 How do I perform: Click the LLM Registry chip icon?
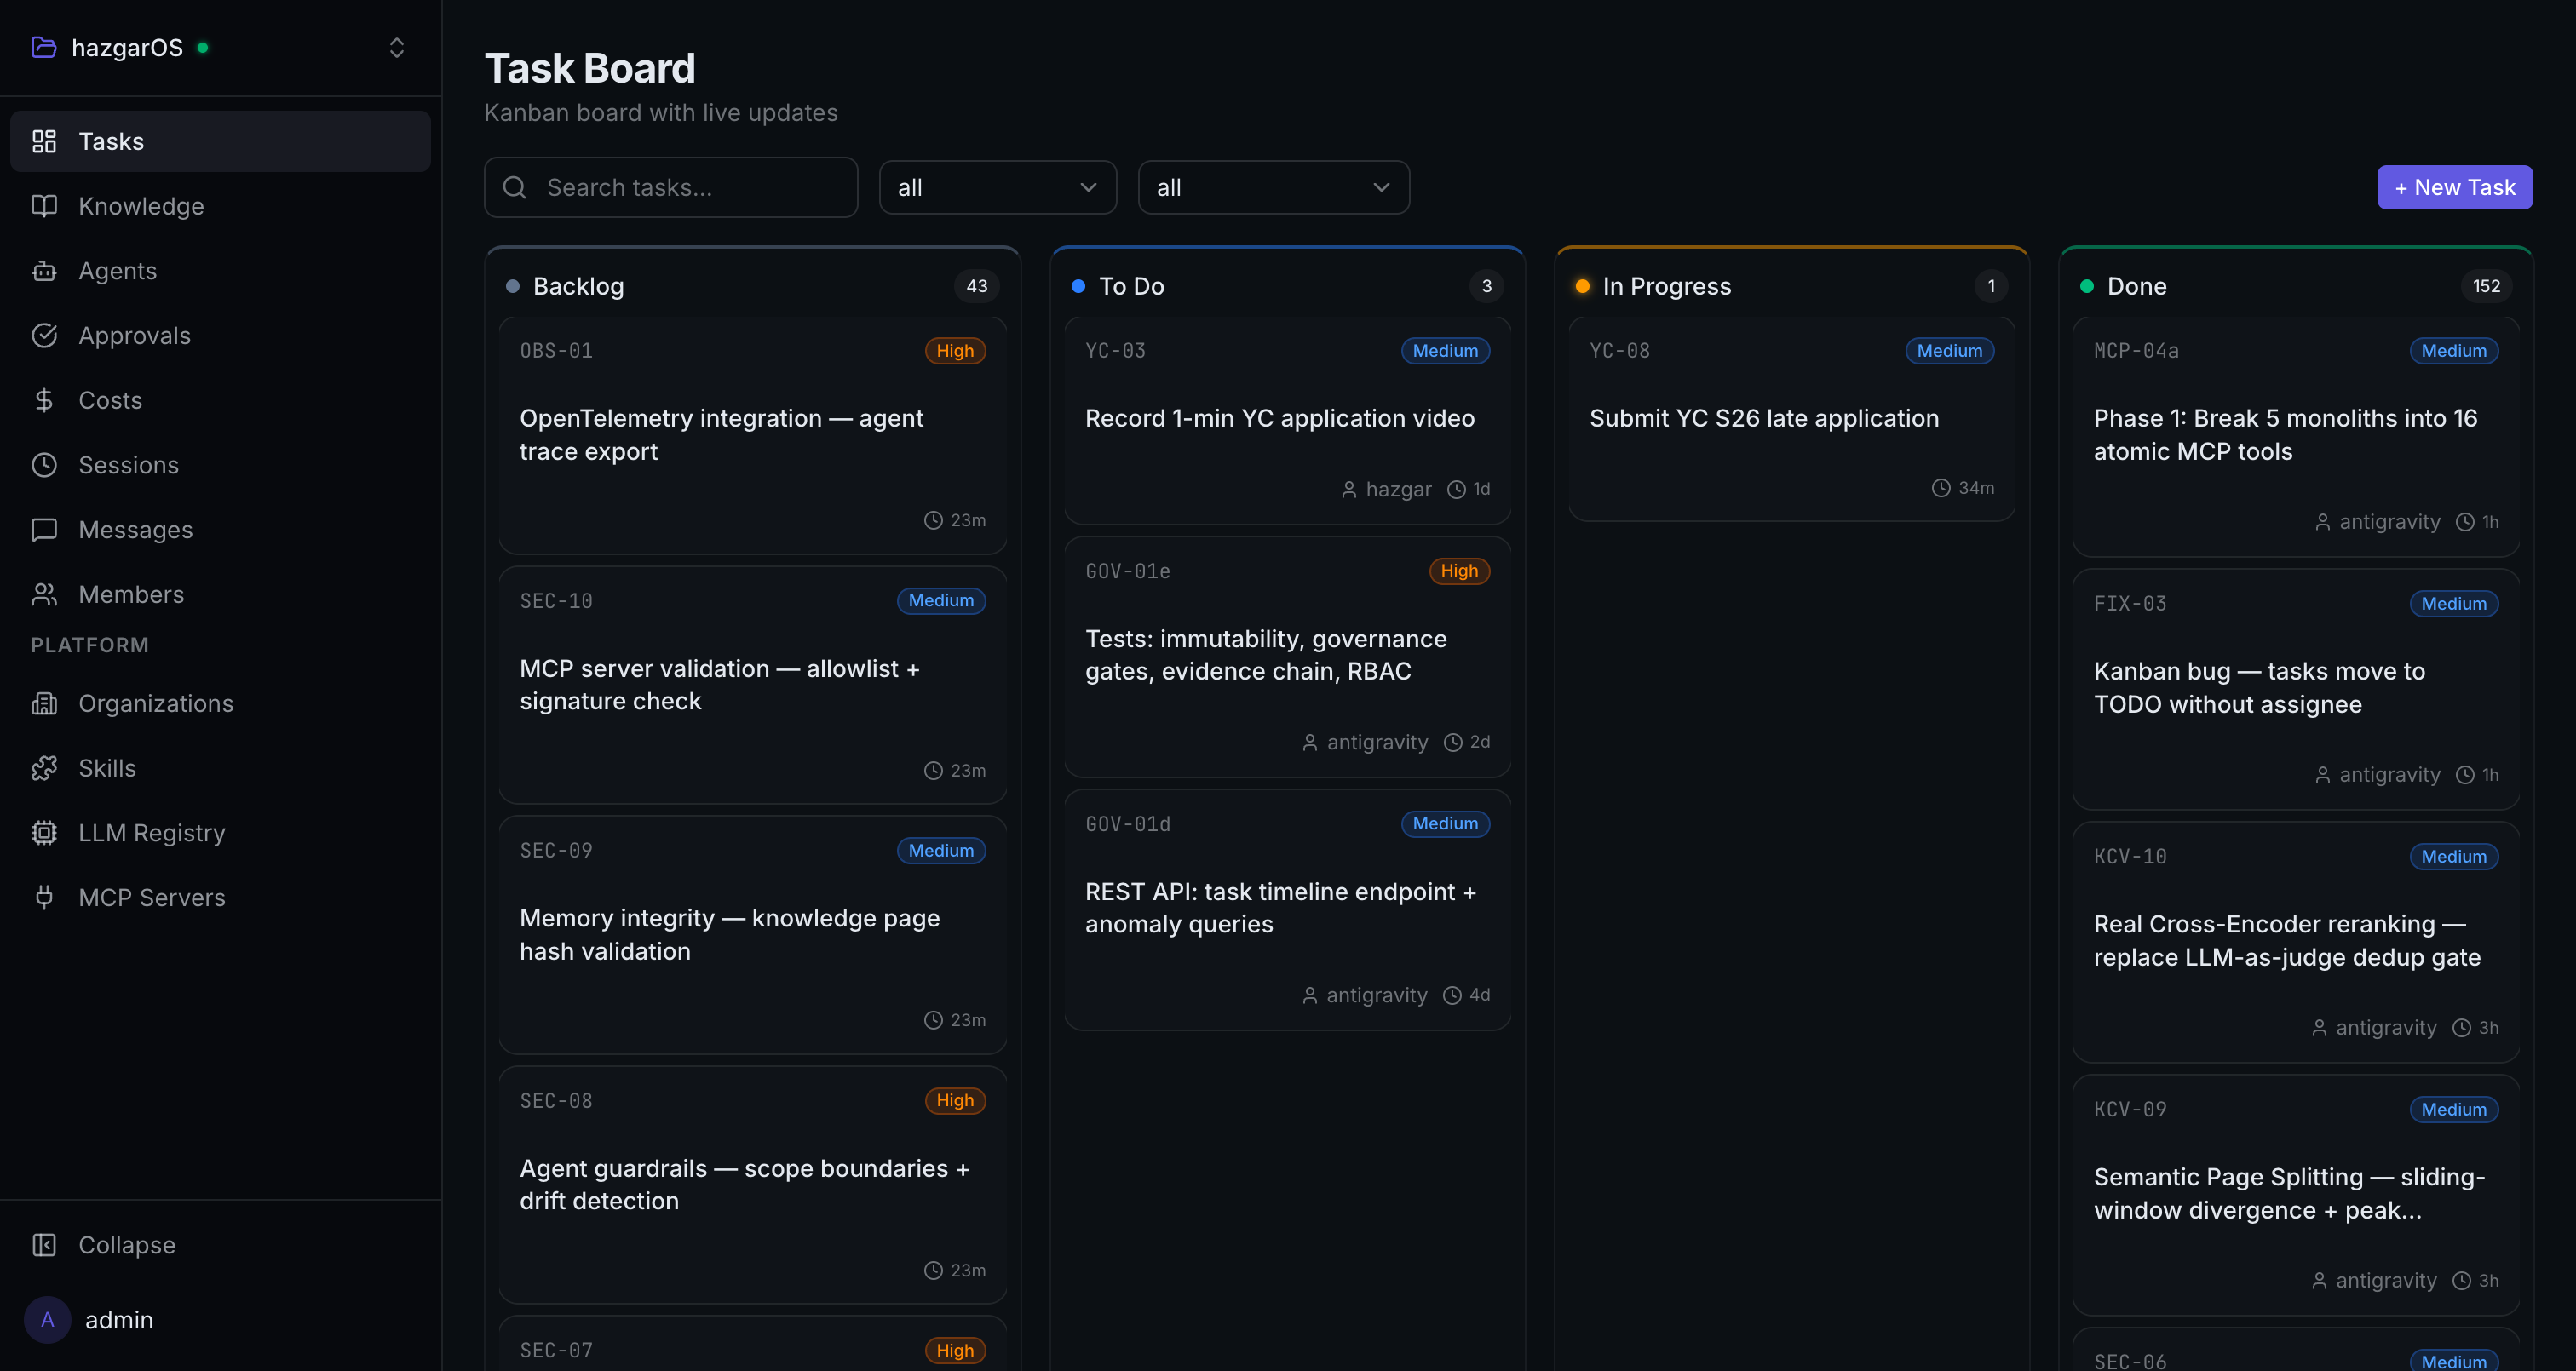pyautogui.click(x=44, y=833)
